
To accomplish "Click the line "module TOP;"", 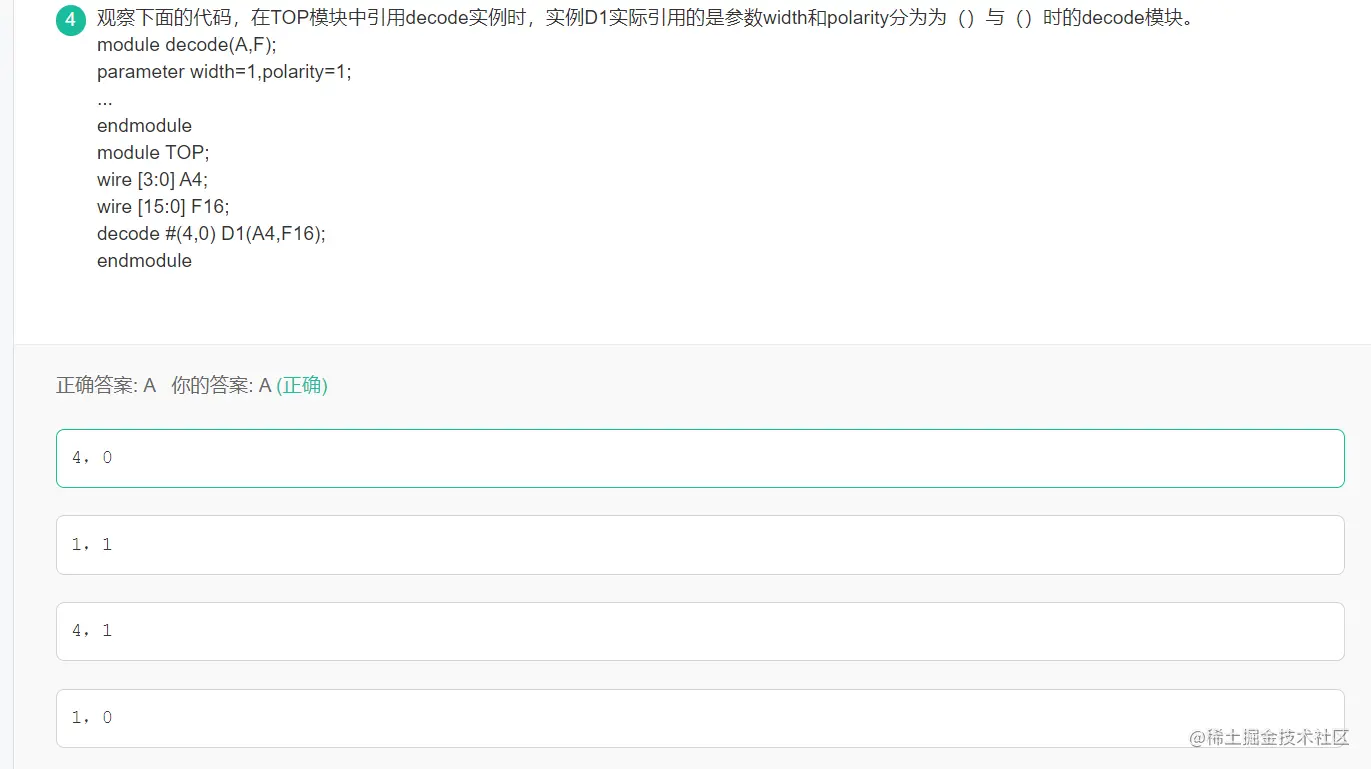I will point(153,152).
